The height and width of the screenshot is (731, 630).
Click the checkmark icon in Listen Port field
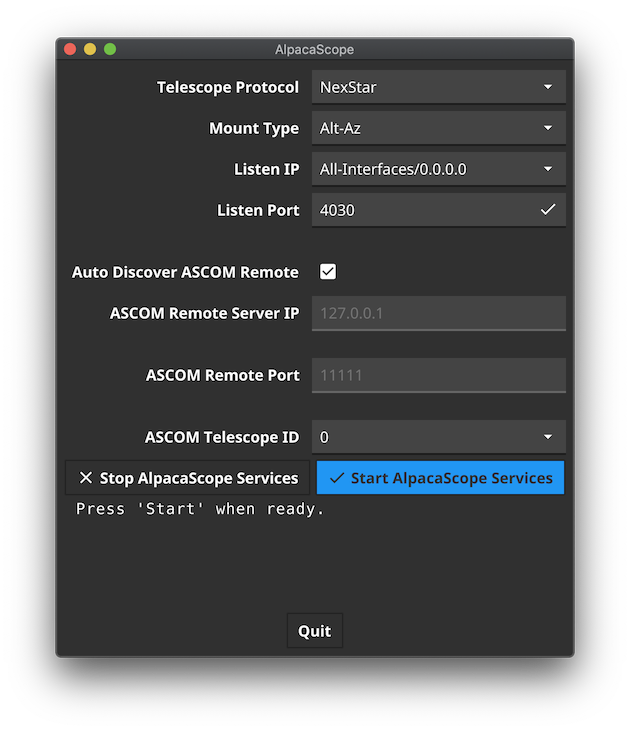coord(548,210)
